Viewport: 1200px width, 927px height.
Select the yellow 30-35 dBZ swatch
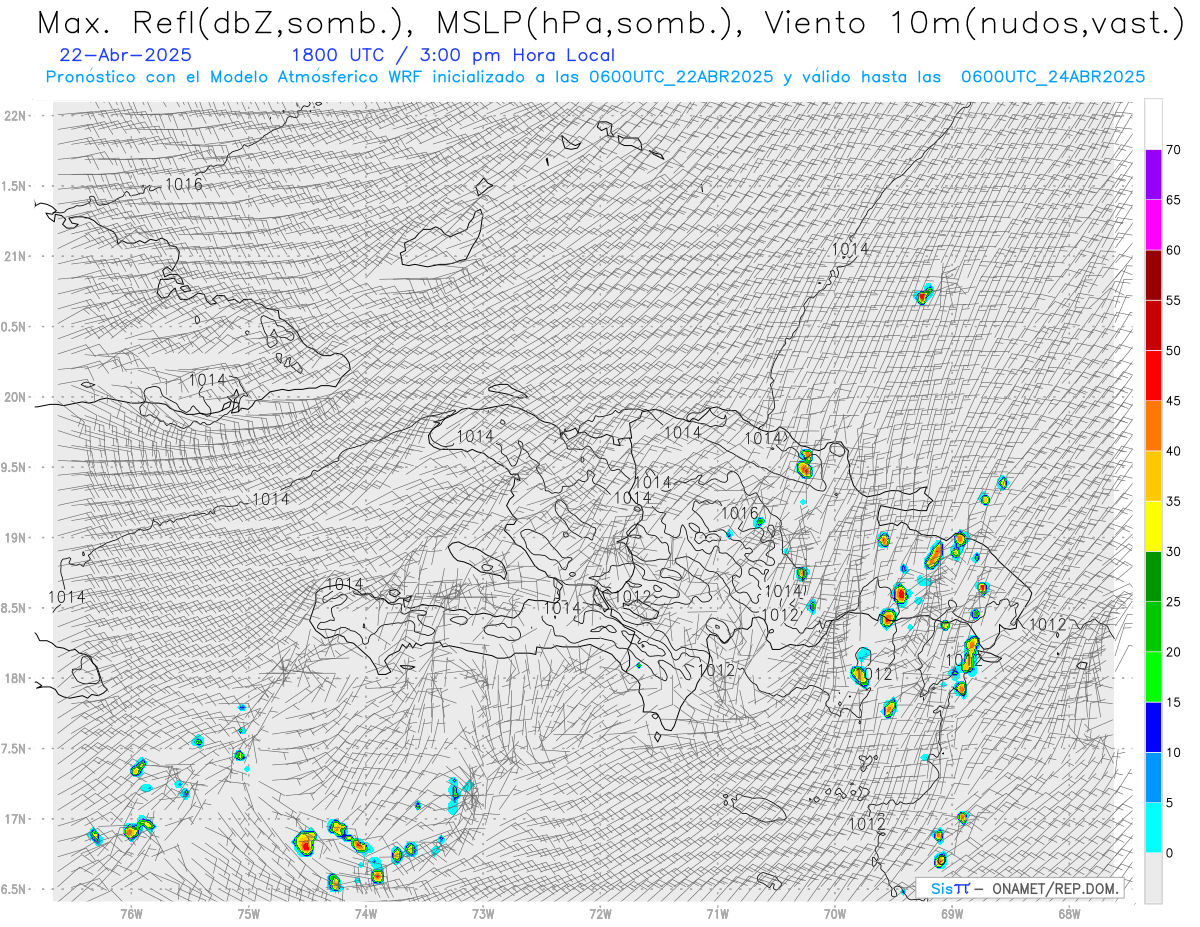1153,526
